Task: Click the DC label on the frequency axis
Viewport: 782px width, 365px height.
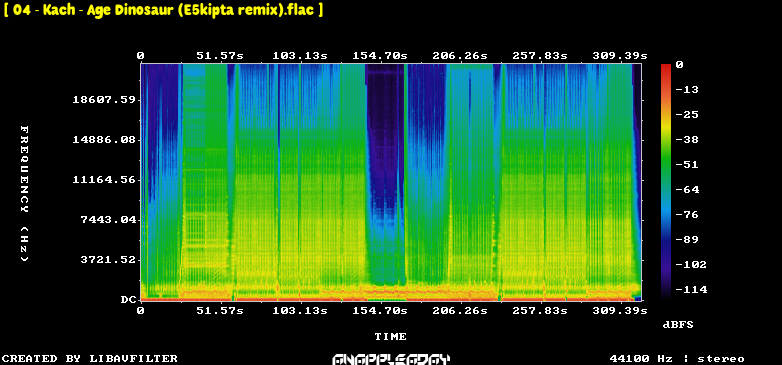Action: [128, 300]
